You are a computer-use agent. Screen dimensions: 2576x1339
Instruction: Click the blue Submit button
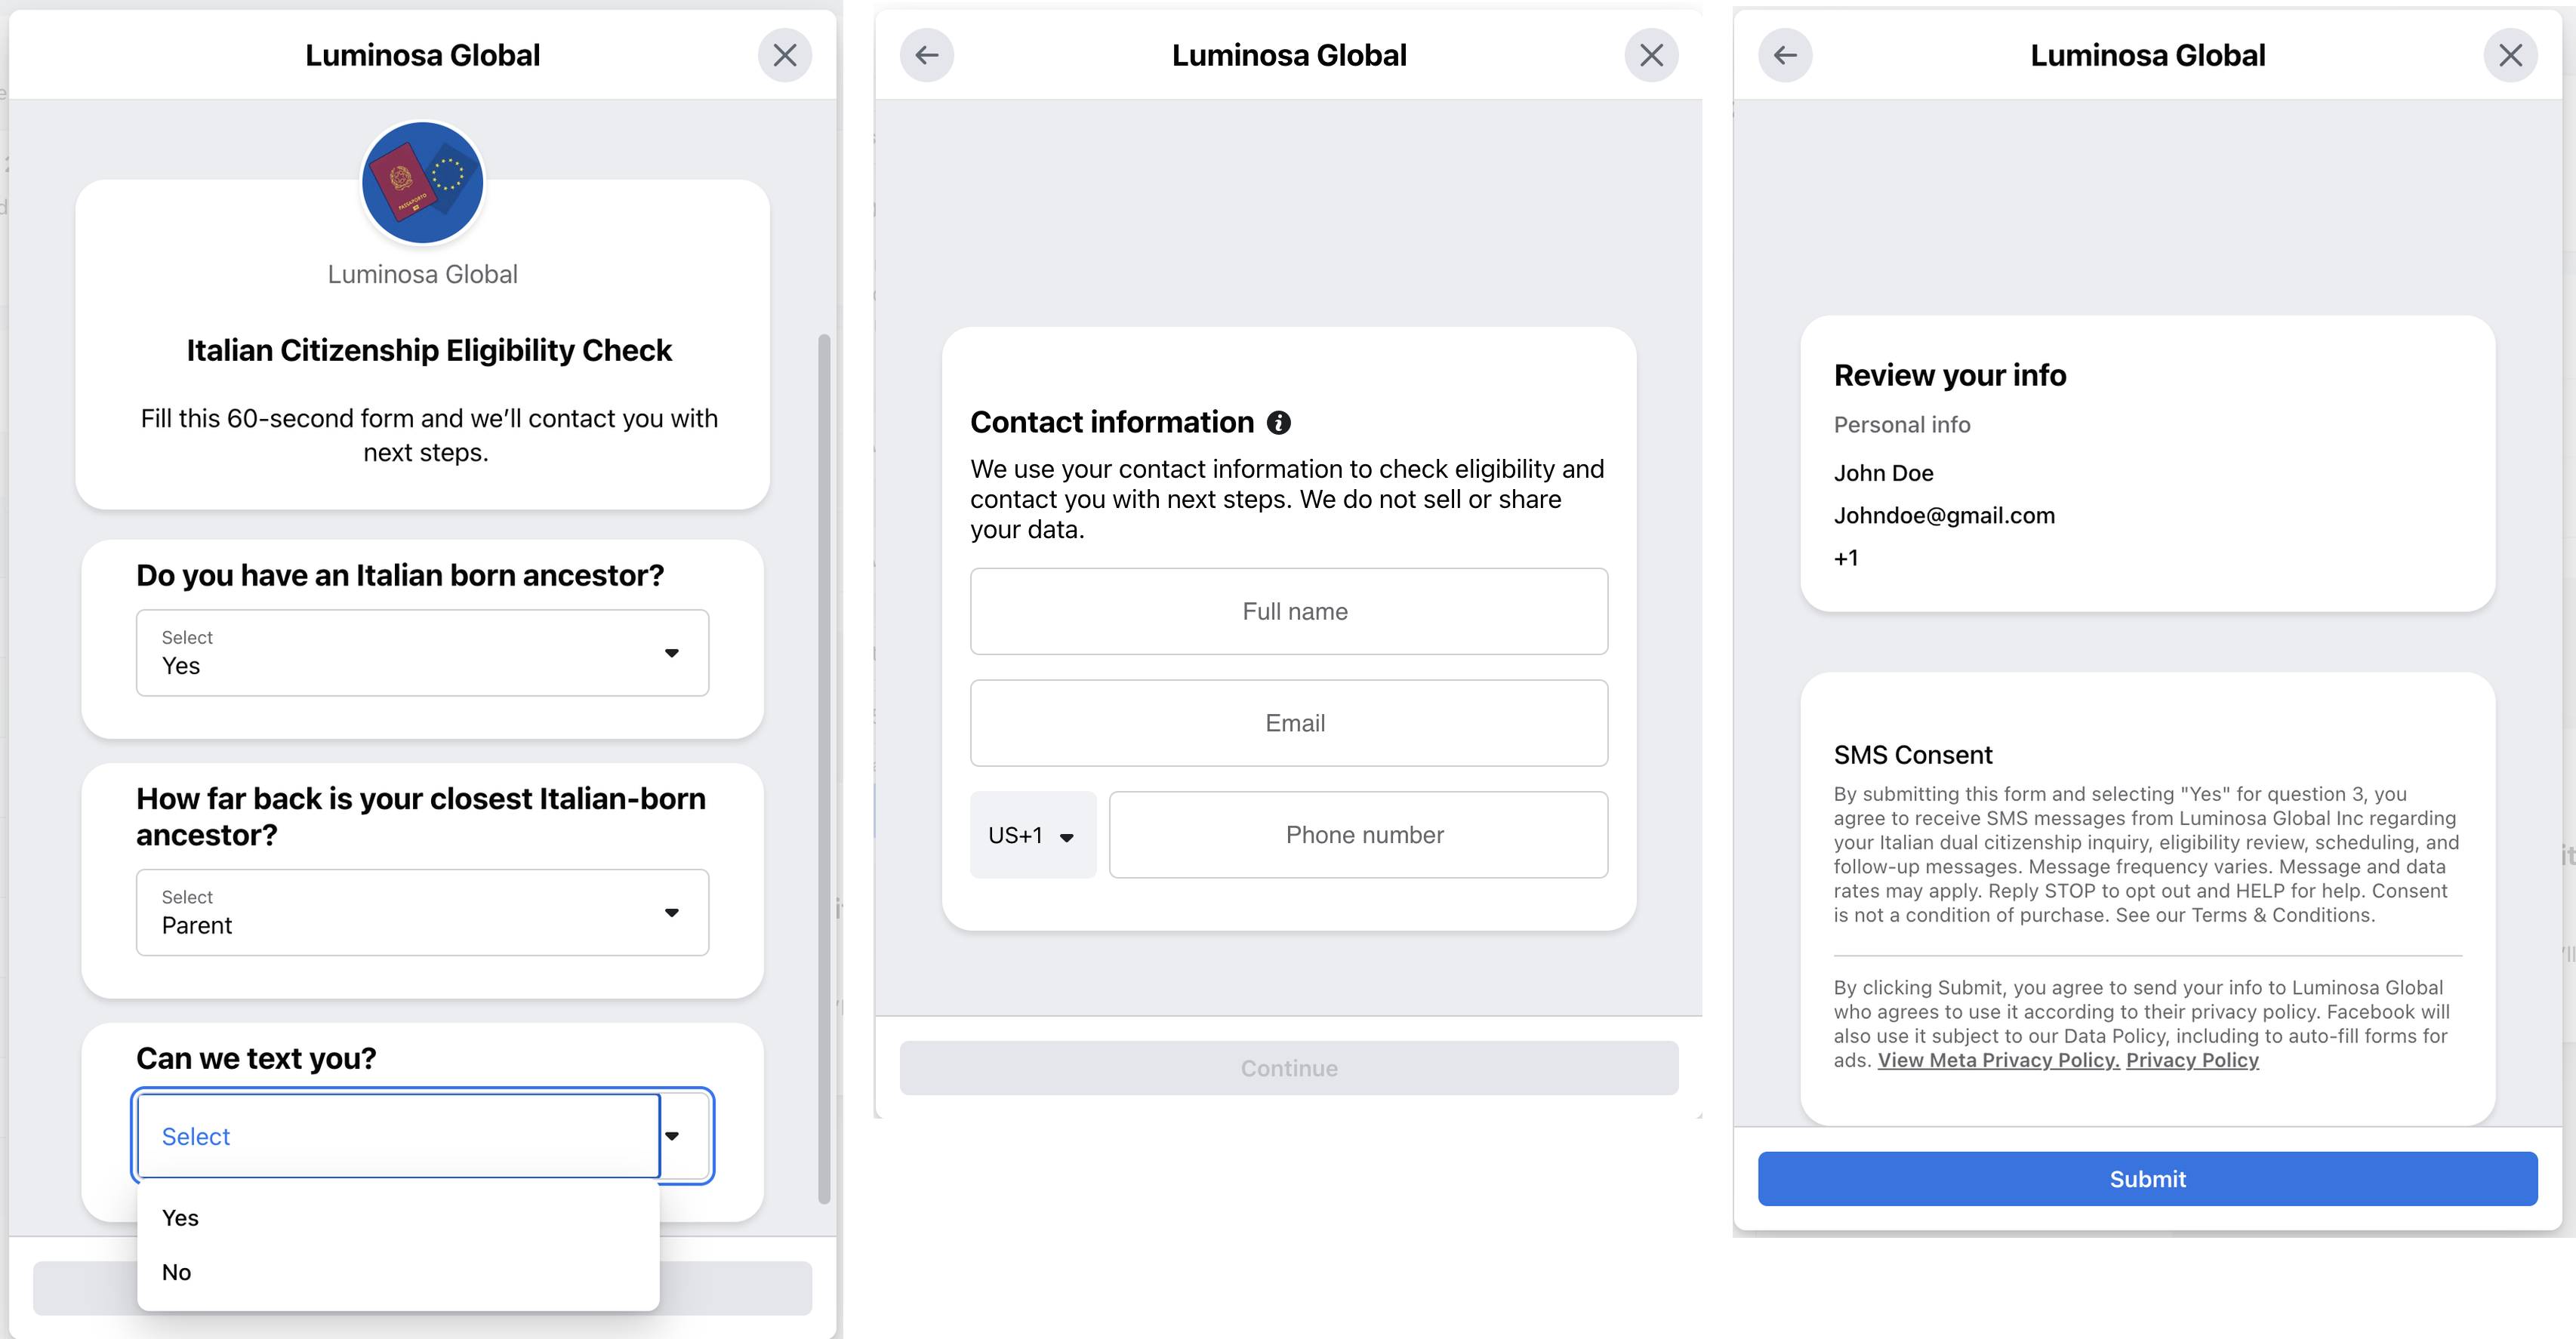click(x=2147, y=1179)
